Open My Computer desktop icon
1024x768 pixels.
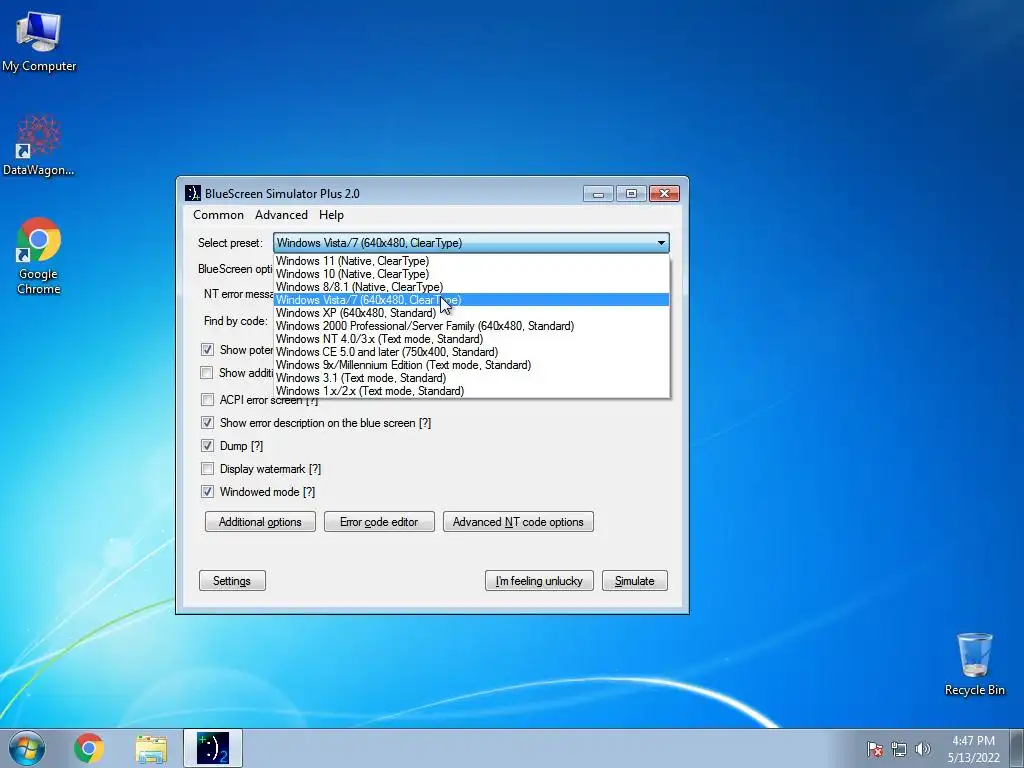coord(39,41)
